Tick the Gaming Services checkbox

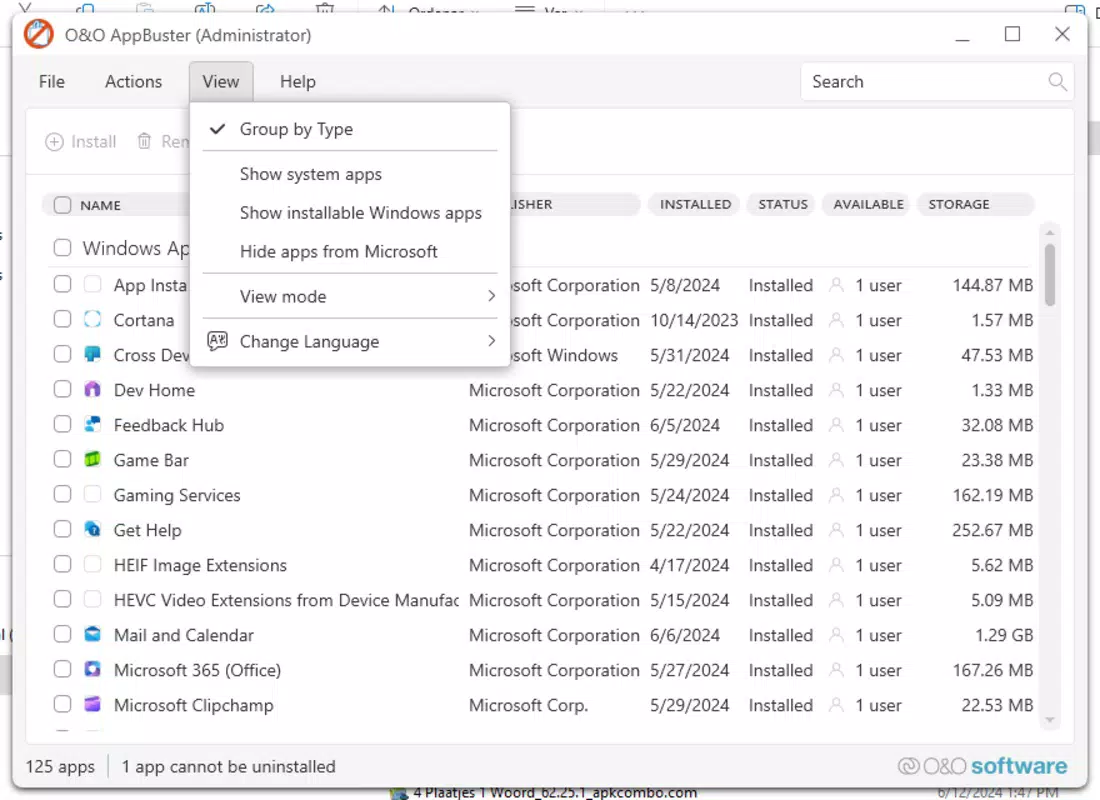tap(62, 495)
